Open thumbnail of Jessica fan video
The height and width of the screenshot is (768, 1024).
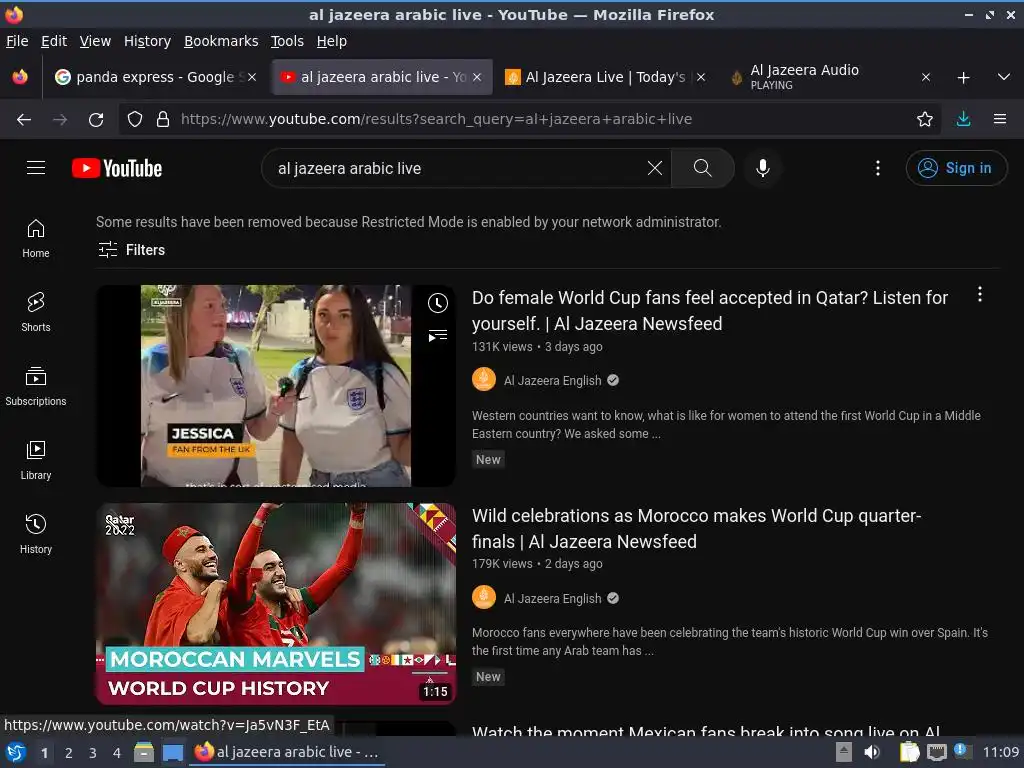coord(276,385)
